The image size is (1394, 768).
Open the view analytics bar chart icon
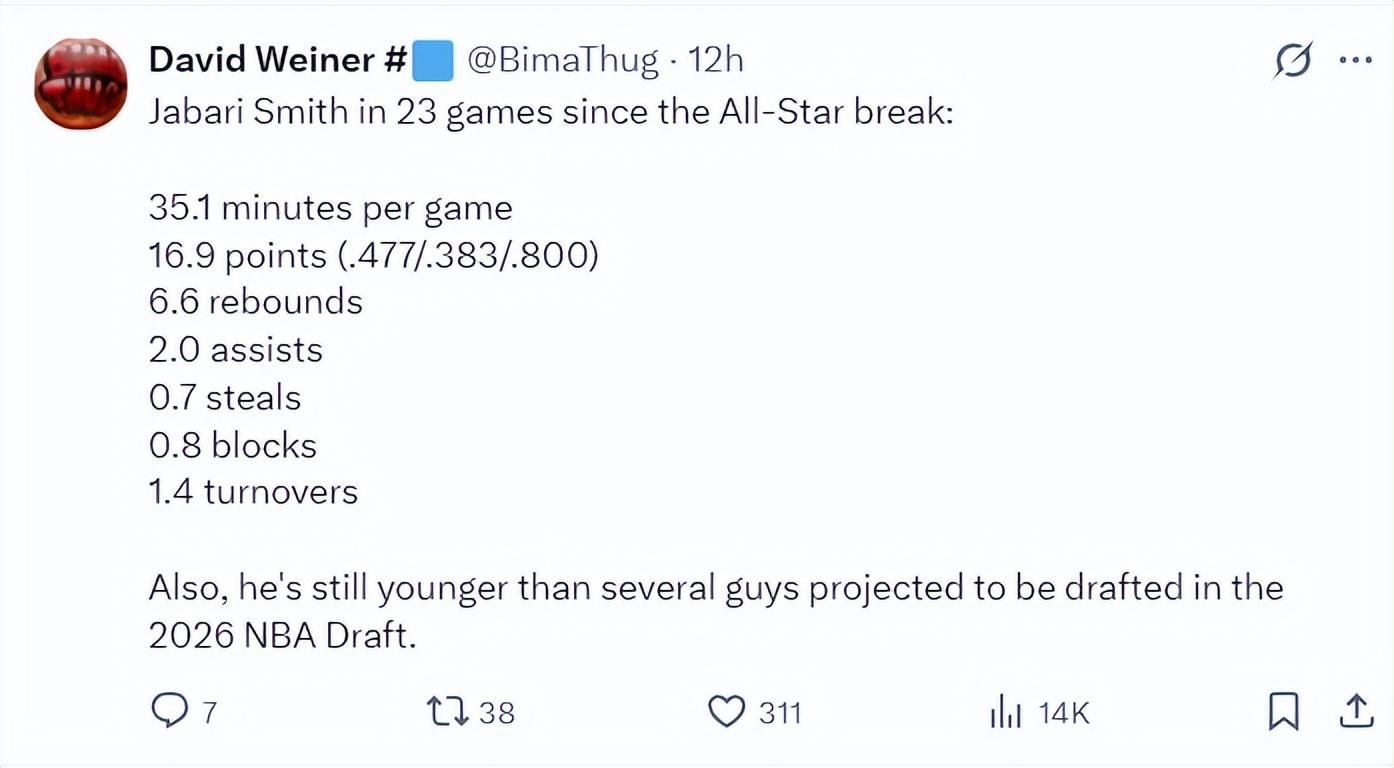[1005, 713]
